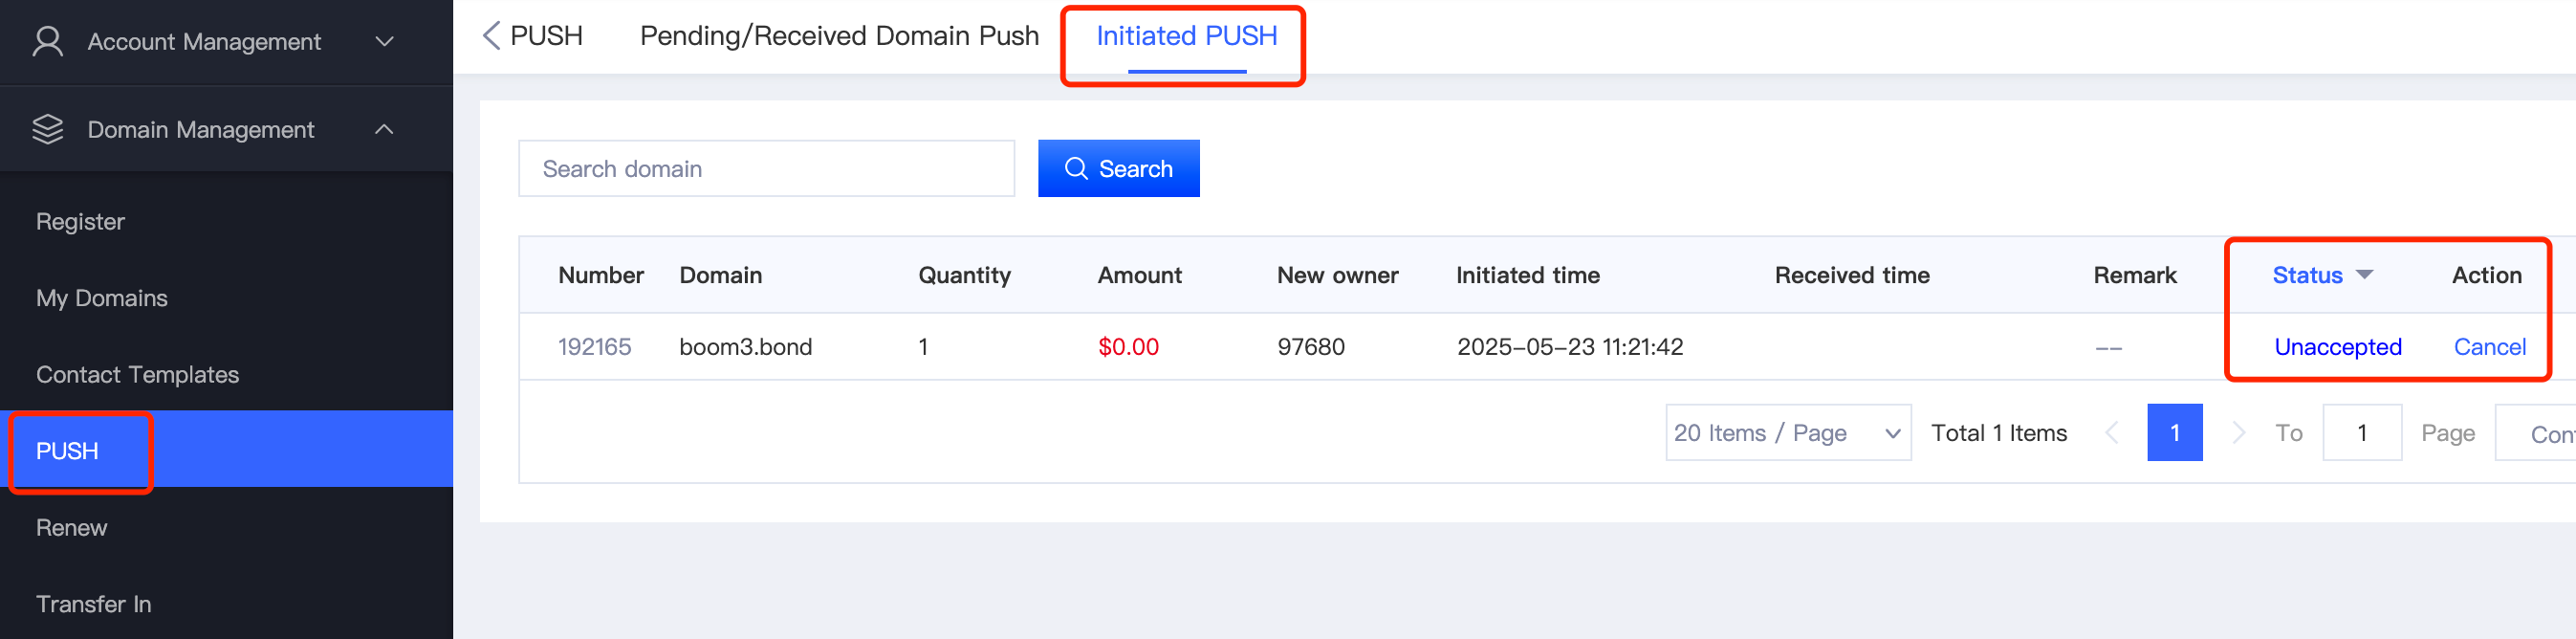Click the back arrow beside PUSH

(491, 36)
